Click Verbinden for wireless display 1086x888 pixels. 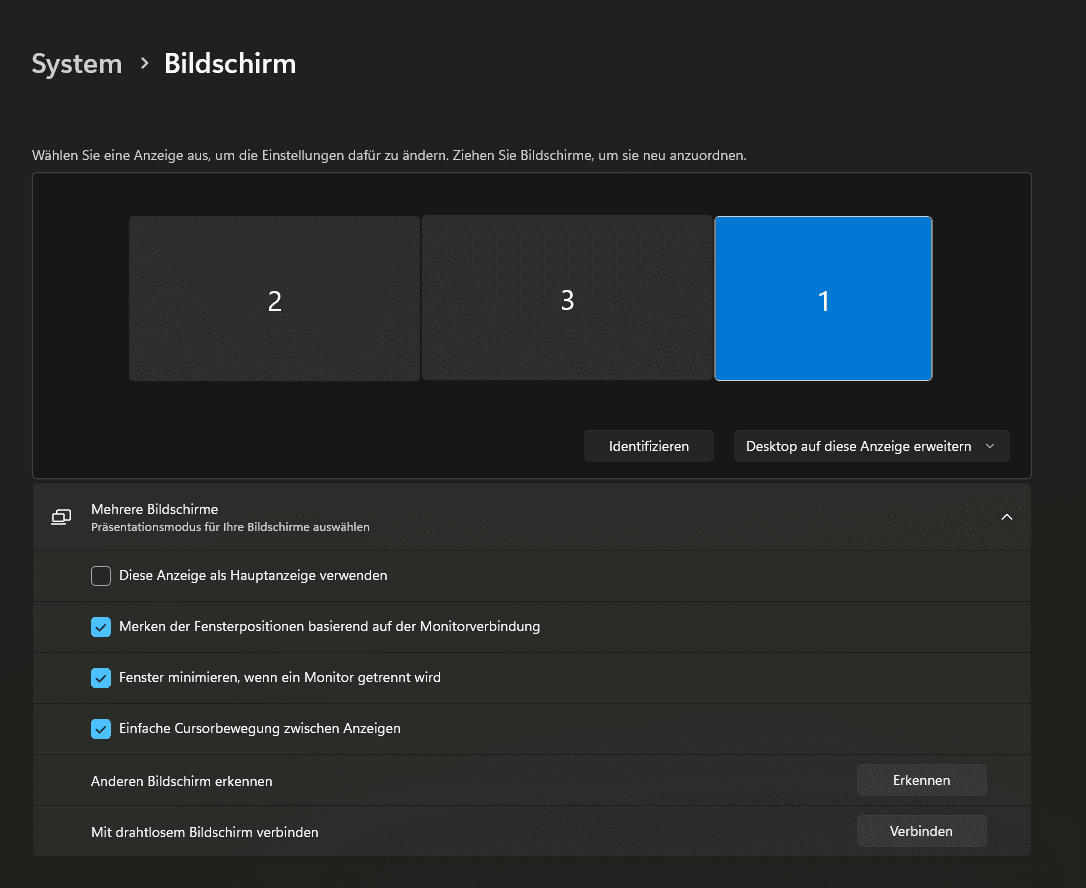pyautogui.click(x=921, y=831)
